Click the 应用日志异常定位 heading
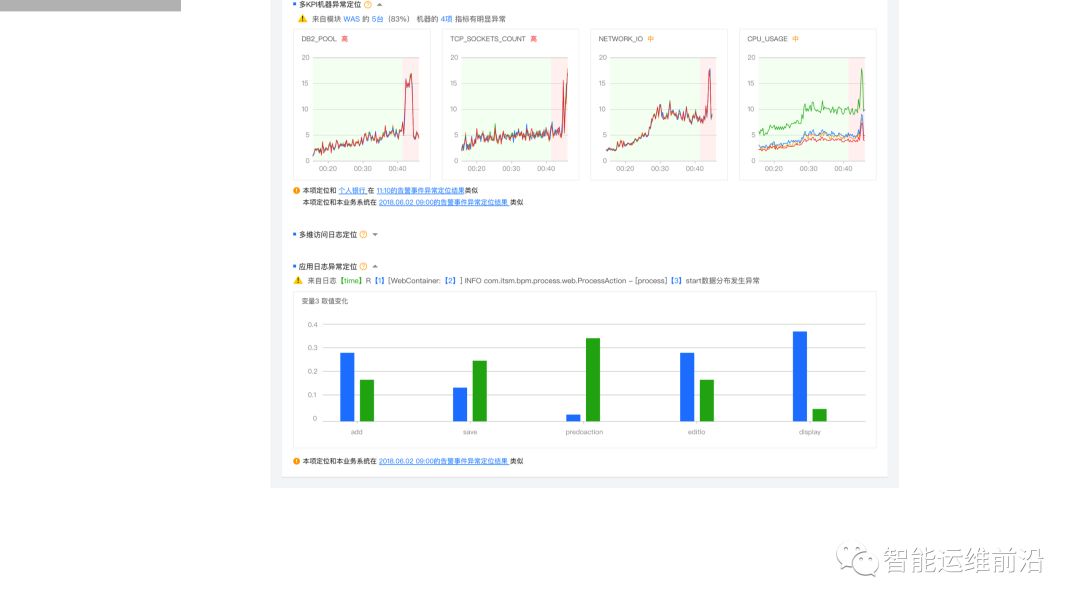1080x608 pixels. 328,266
